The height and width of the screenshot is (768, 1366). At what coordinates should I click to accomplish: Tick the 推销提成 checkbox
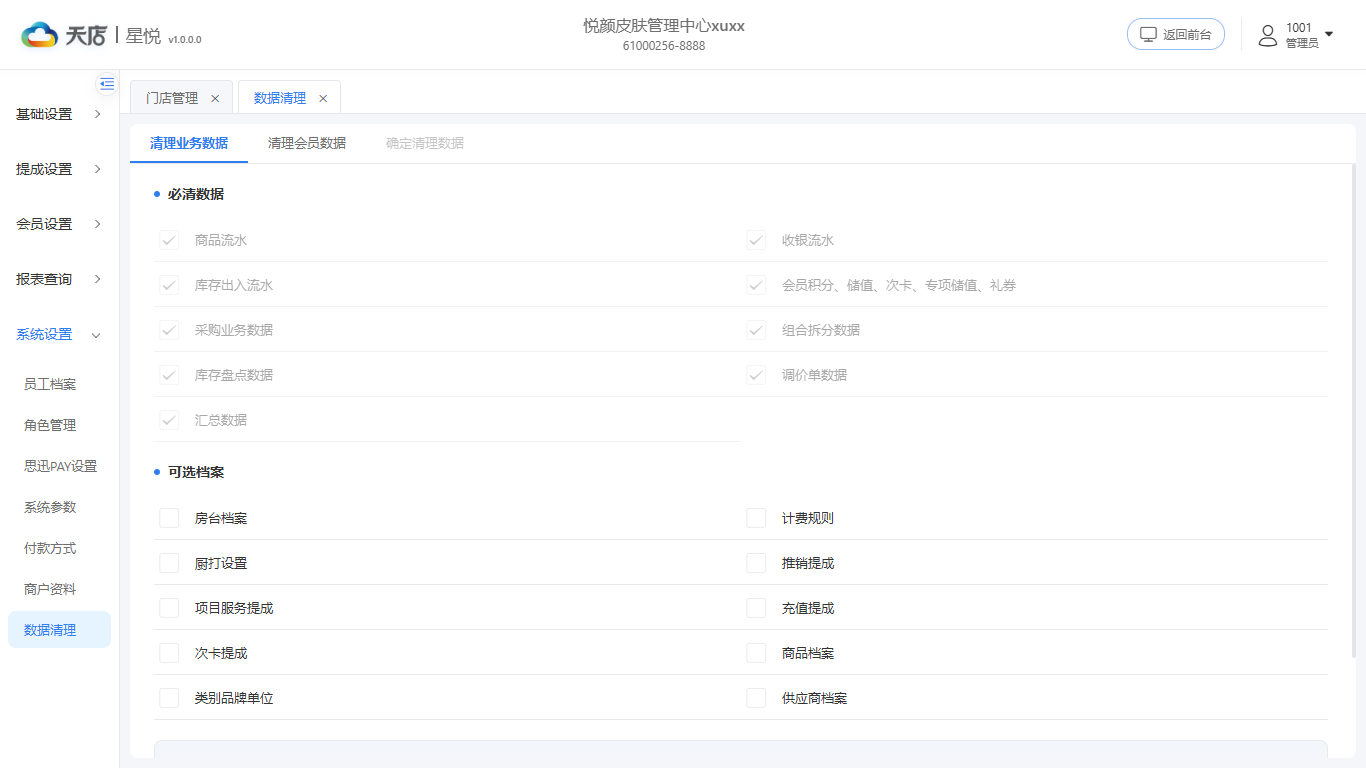(x=756, y=563)
